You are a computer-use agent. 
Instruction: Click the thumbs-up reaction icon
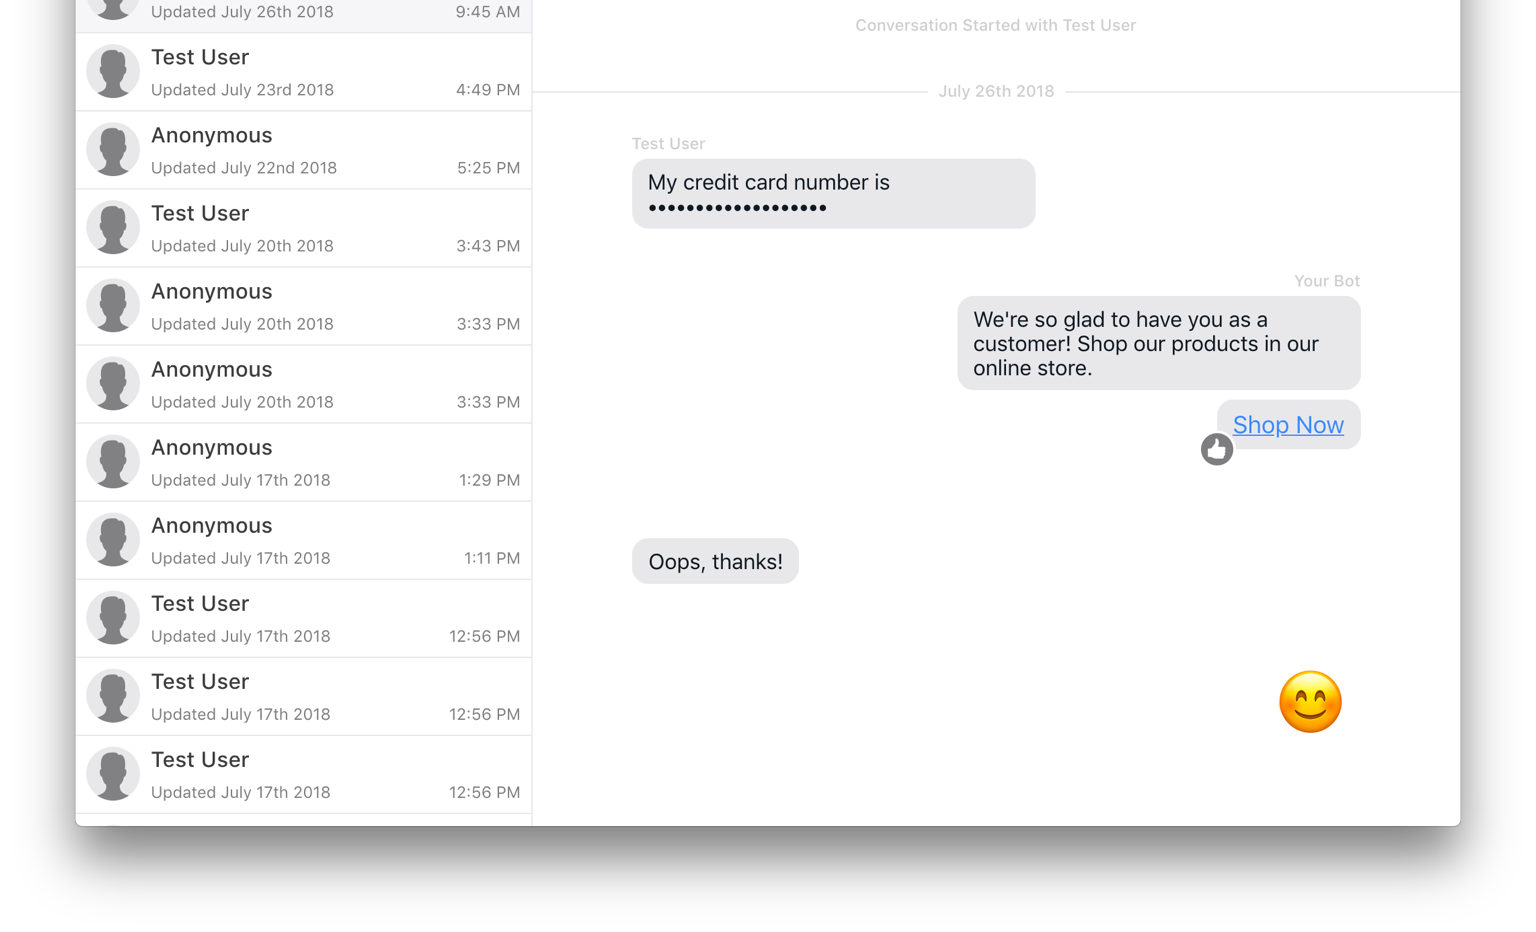(x=1216, y=450)
